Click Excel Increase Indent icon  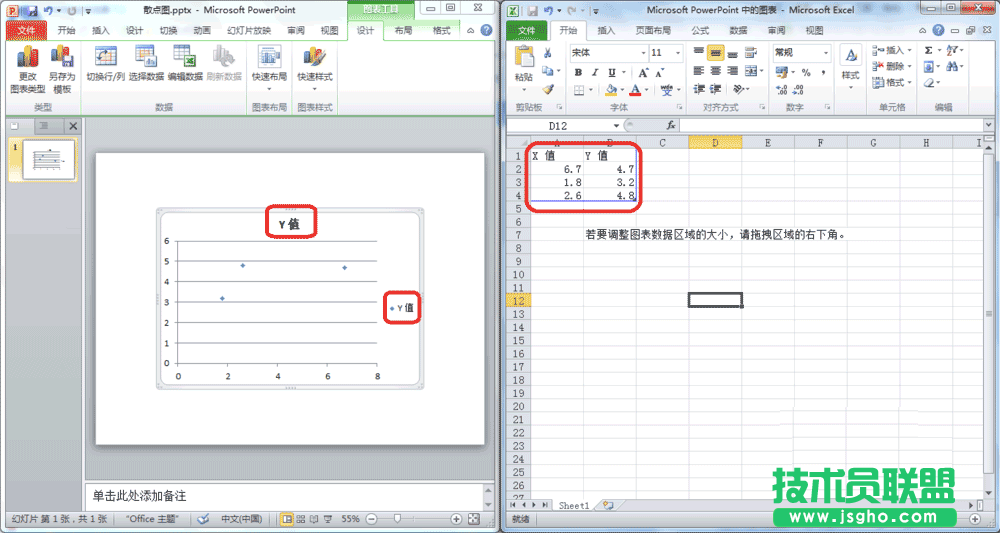tap(716, 89)
